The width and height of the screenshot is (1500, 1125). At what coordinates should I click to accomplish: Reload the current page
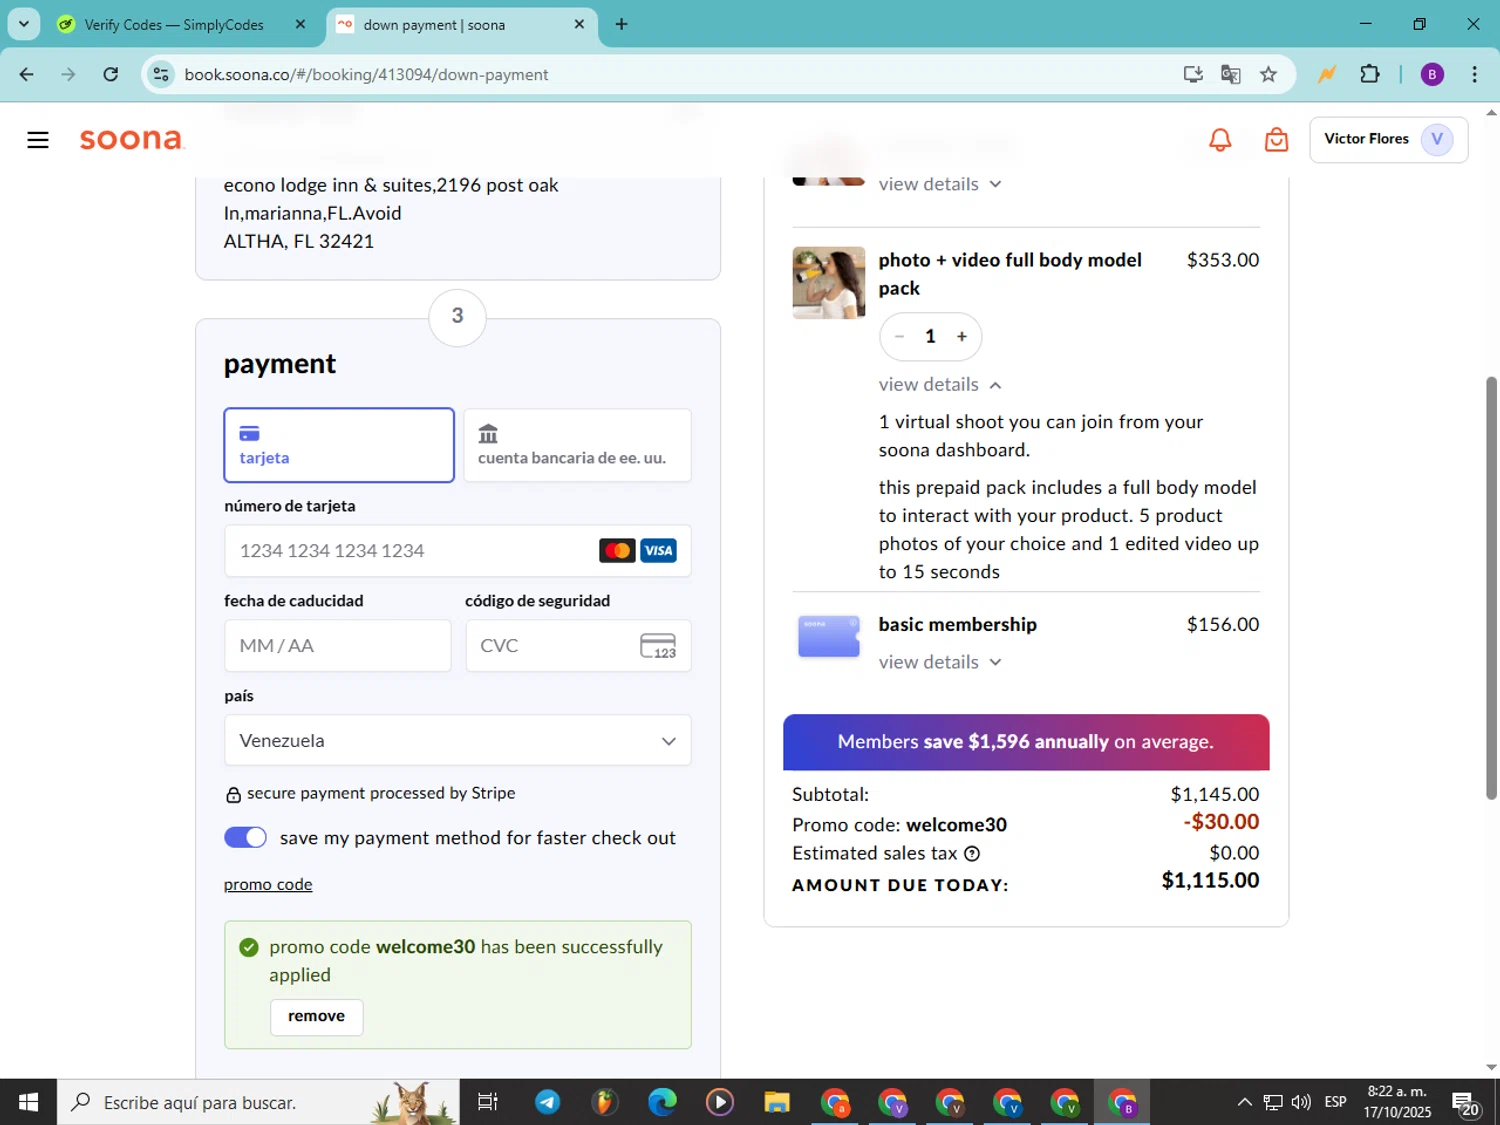coord(111,75)
